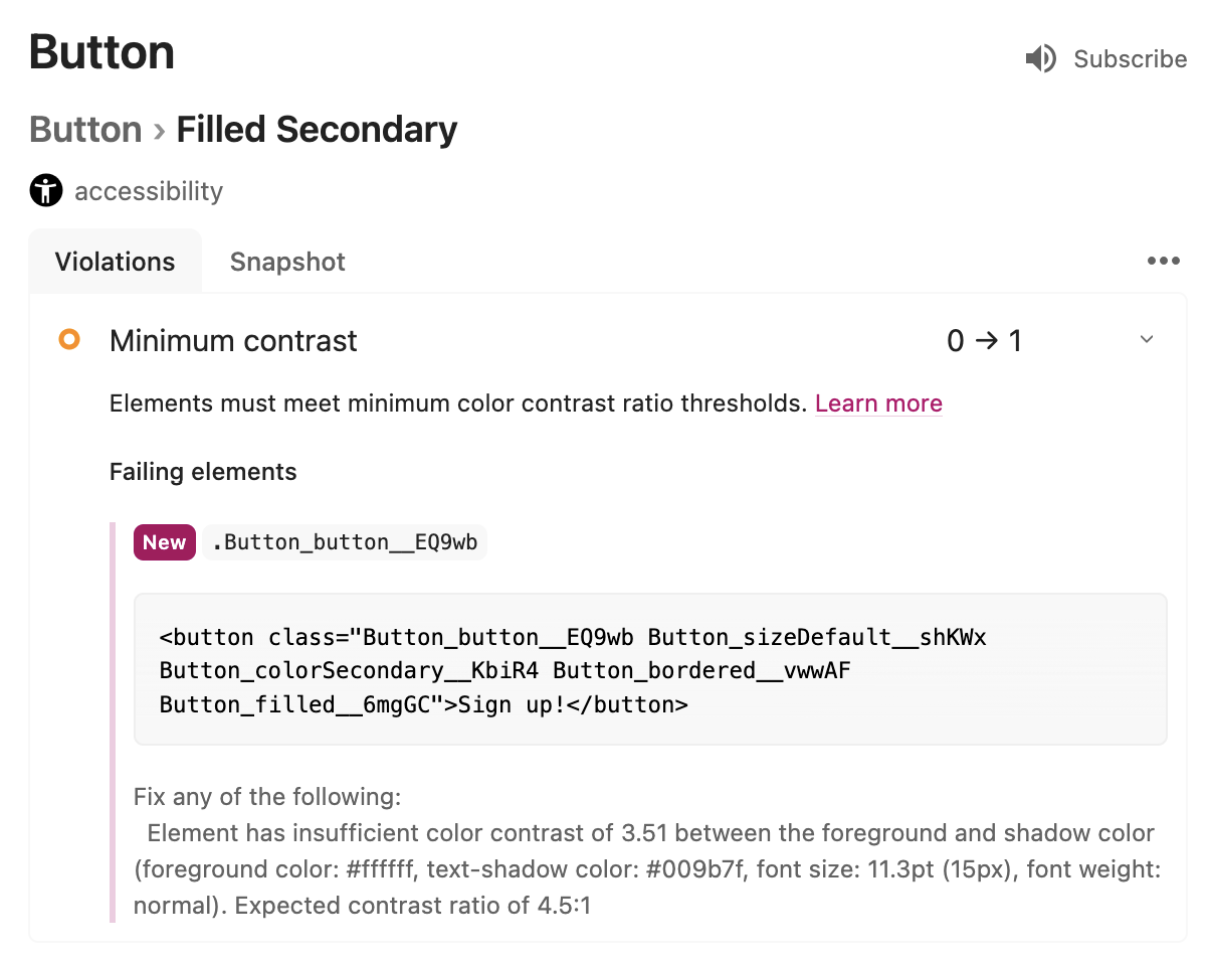Select the HTML button code snippet block

(x=650, y=670)
